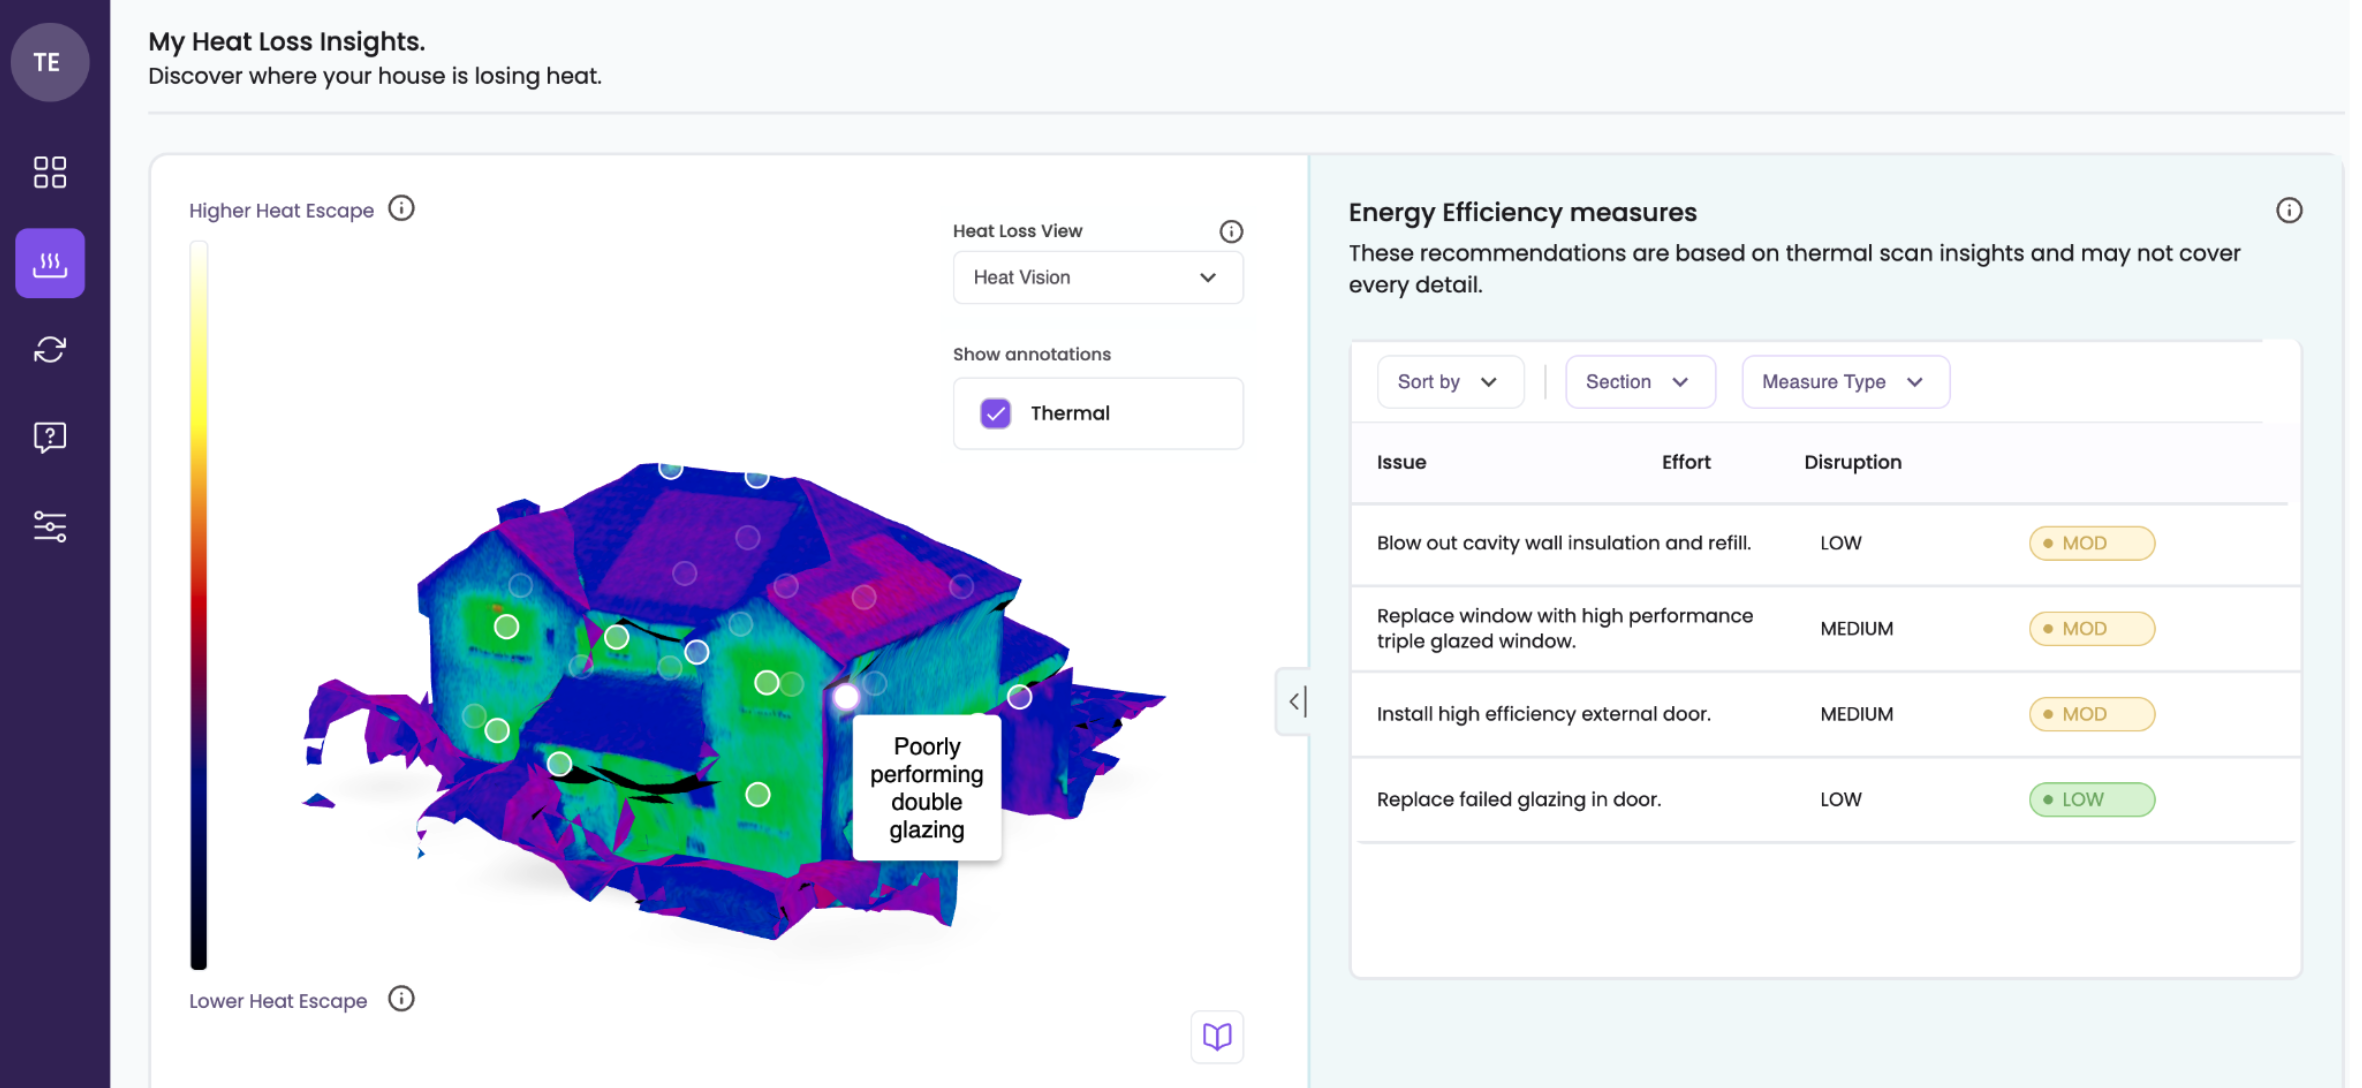Viewport: 2362px width, 1088px height.
Task: Open the Heat Vision dropdown
Action: tap(1097, 277)
